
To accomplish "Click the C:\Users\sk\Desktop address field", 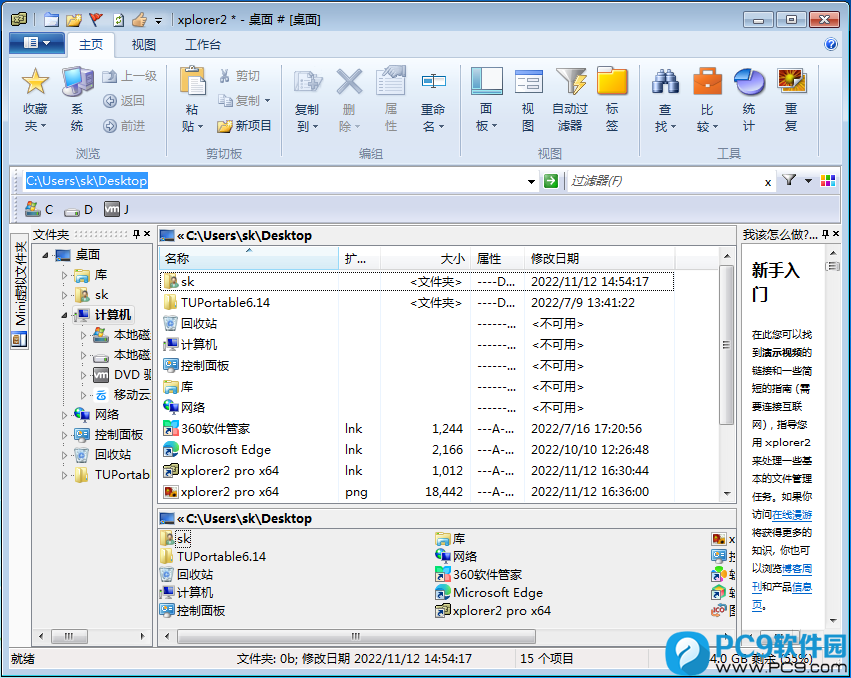I will (x=274, y=181).
